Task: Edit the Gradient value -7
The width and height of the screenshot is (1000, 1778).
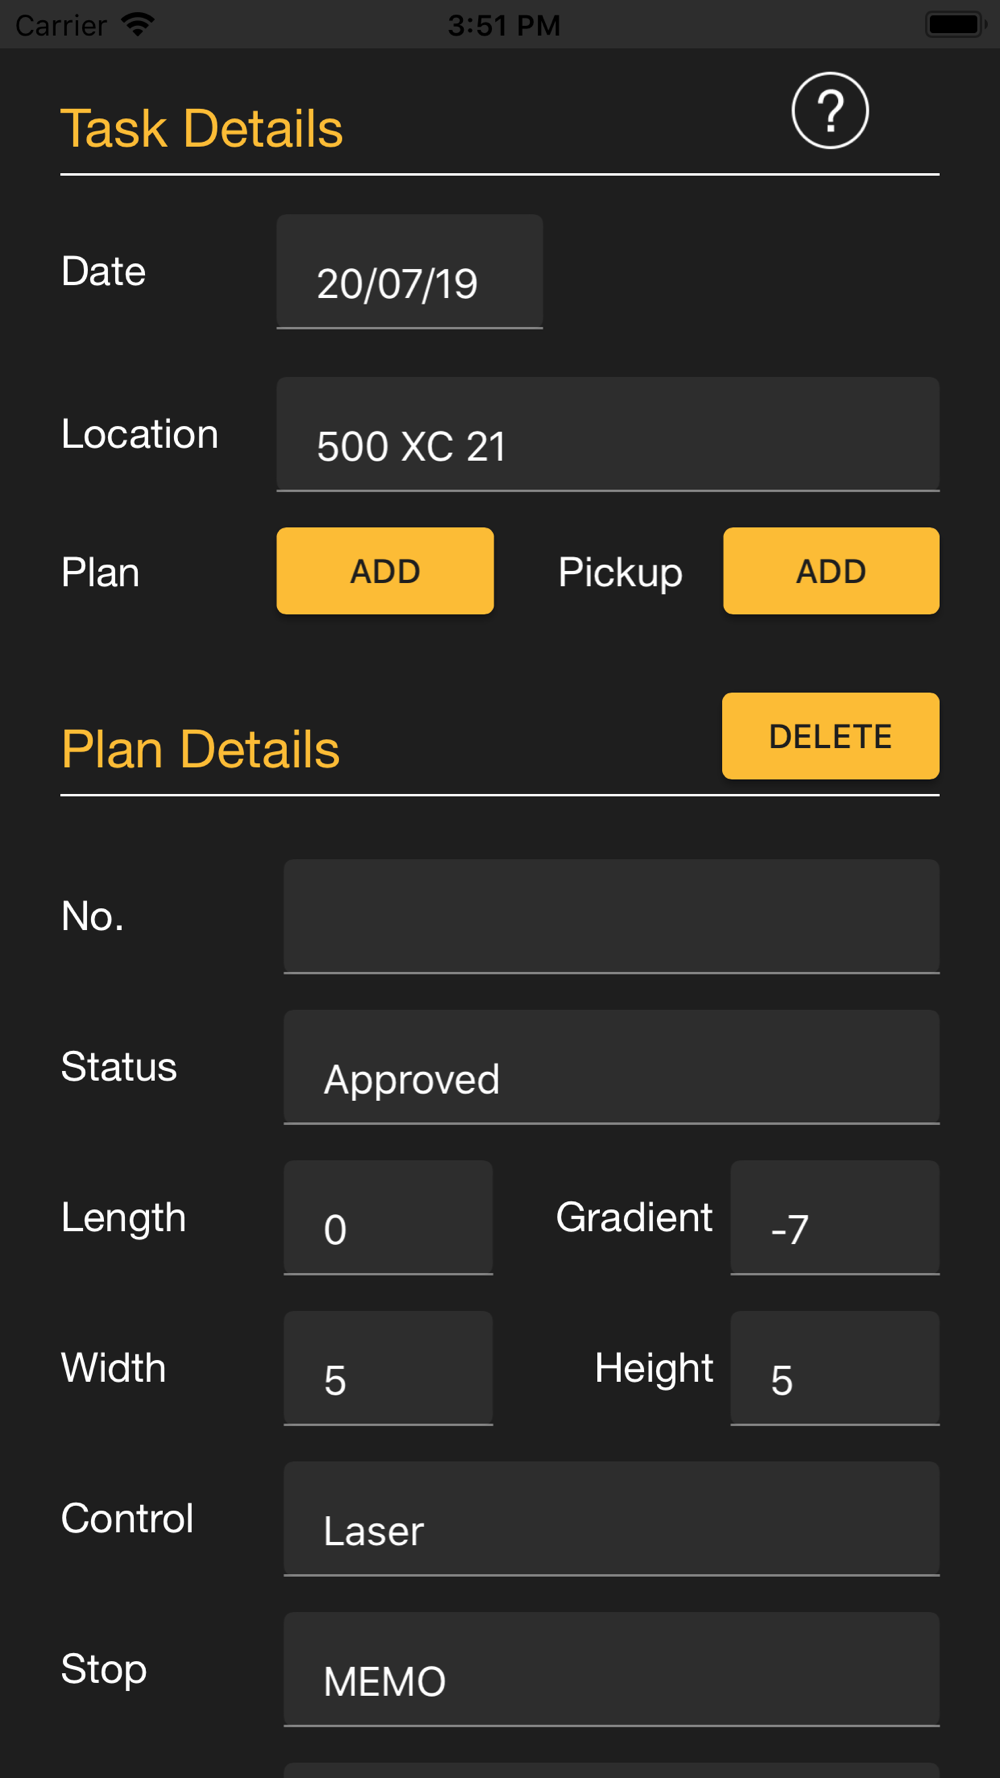Action: point(834,1218)
